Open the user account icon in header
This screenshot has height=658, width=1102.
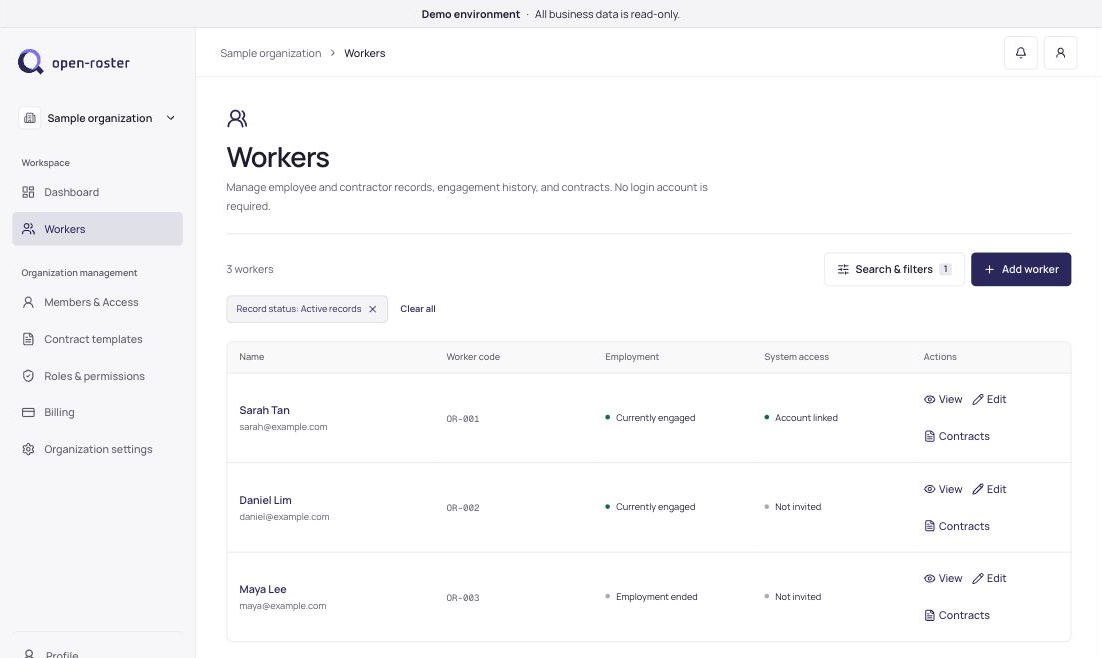coord(1061,53)
